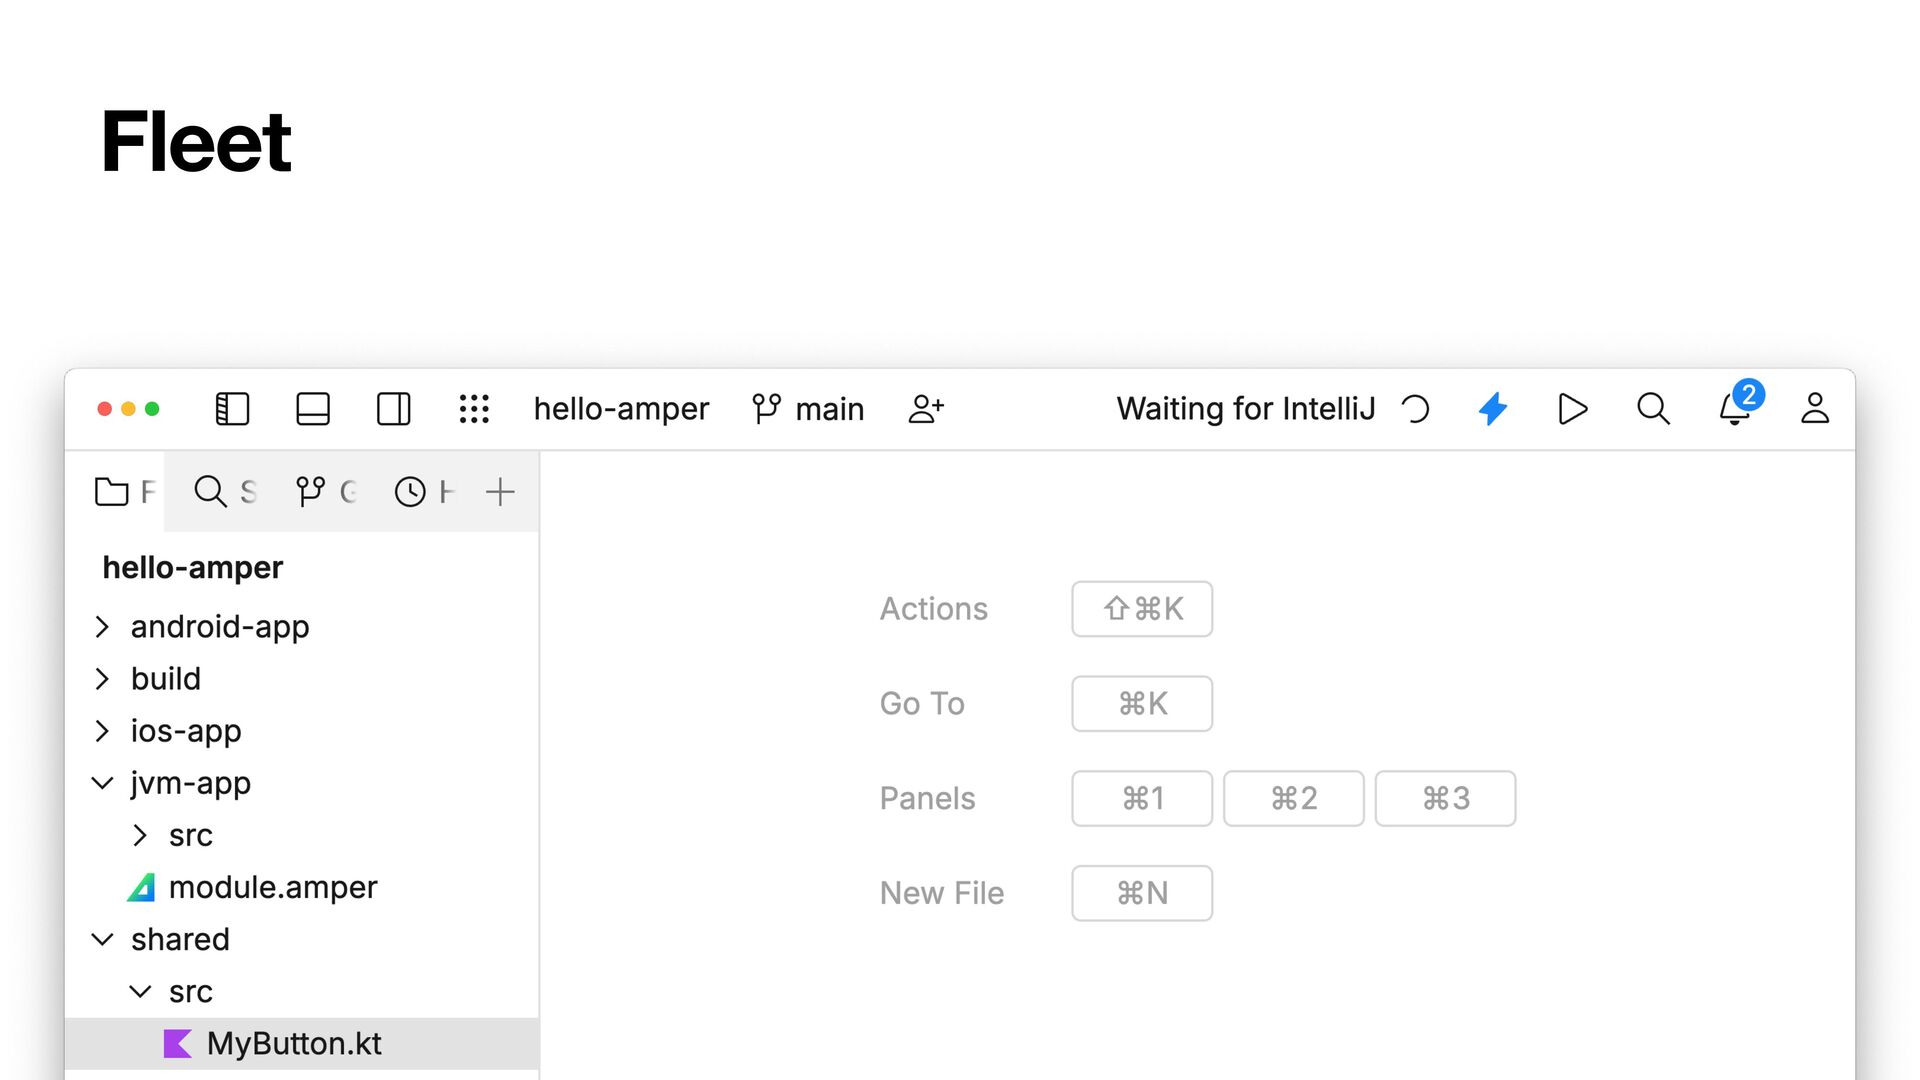The width and height of the screenshot is (1920, 1080).
Task: Click the yellow minimize window button
Action: pos(128,409)
